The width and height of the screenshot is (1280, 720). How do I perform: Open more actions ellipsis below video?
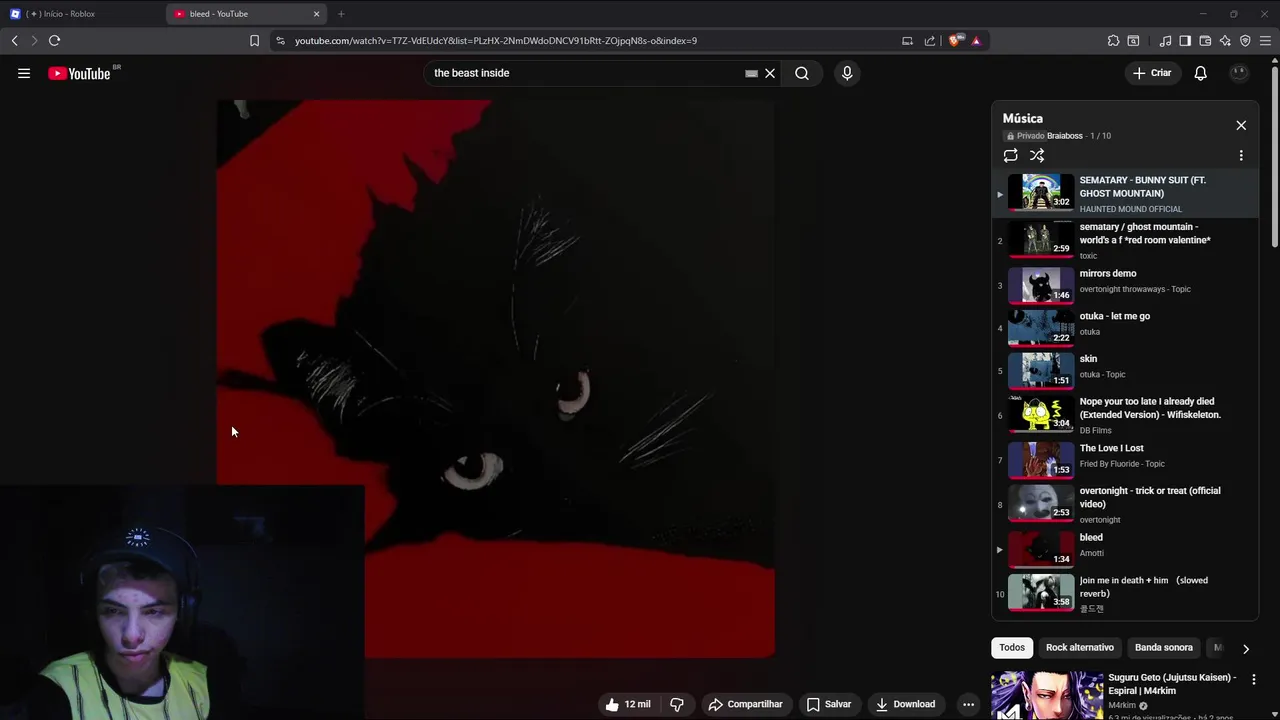[968, 704]
